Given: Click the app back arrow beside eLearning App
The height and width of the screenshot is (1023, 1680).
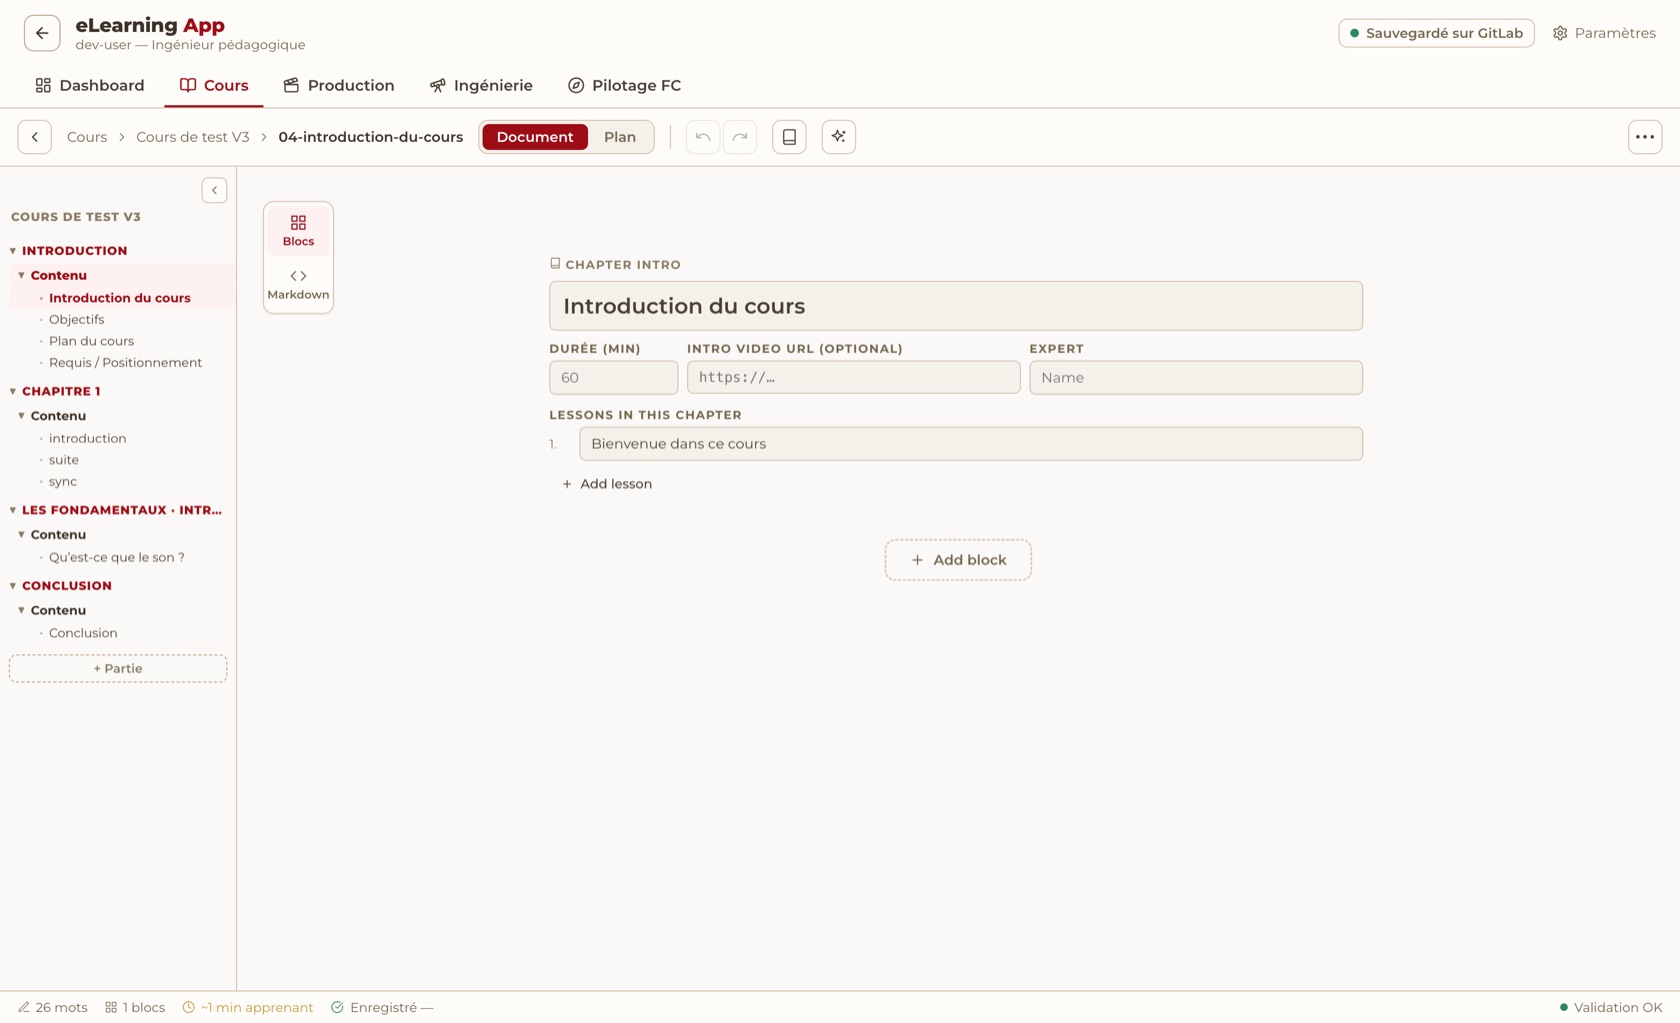Looking at the screenshot, I should click(x=42, y=33).
